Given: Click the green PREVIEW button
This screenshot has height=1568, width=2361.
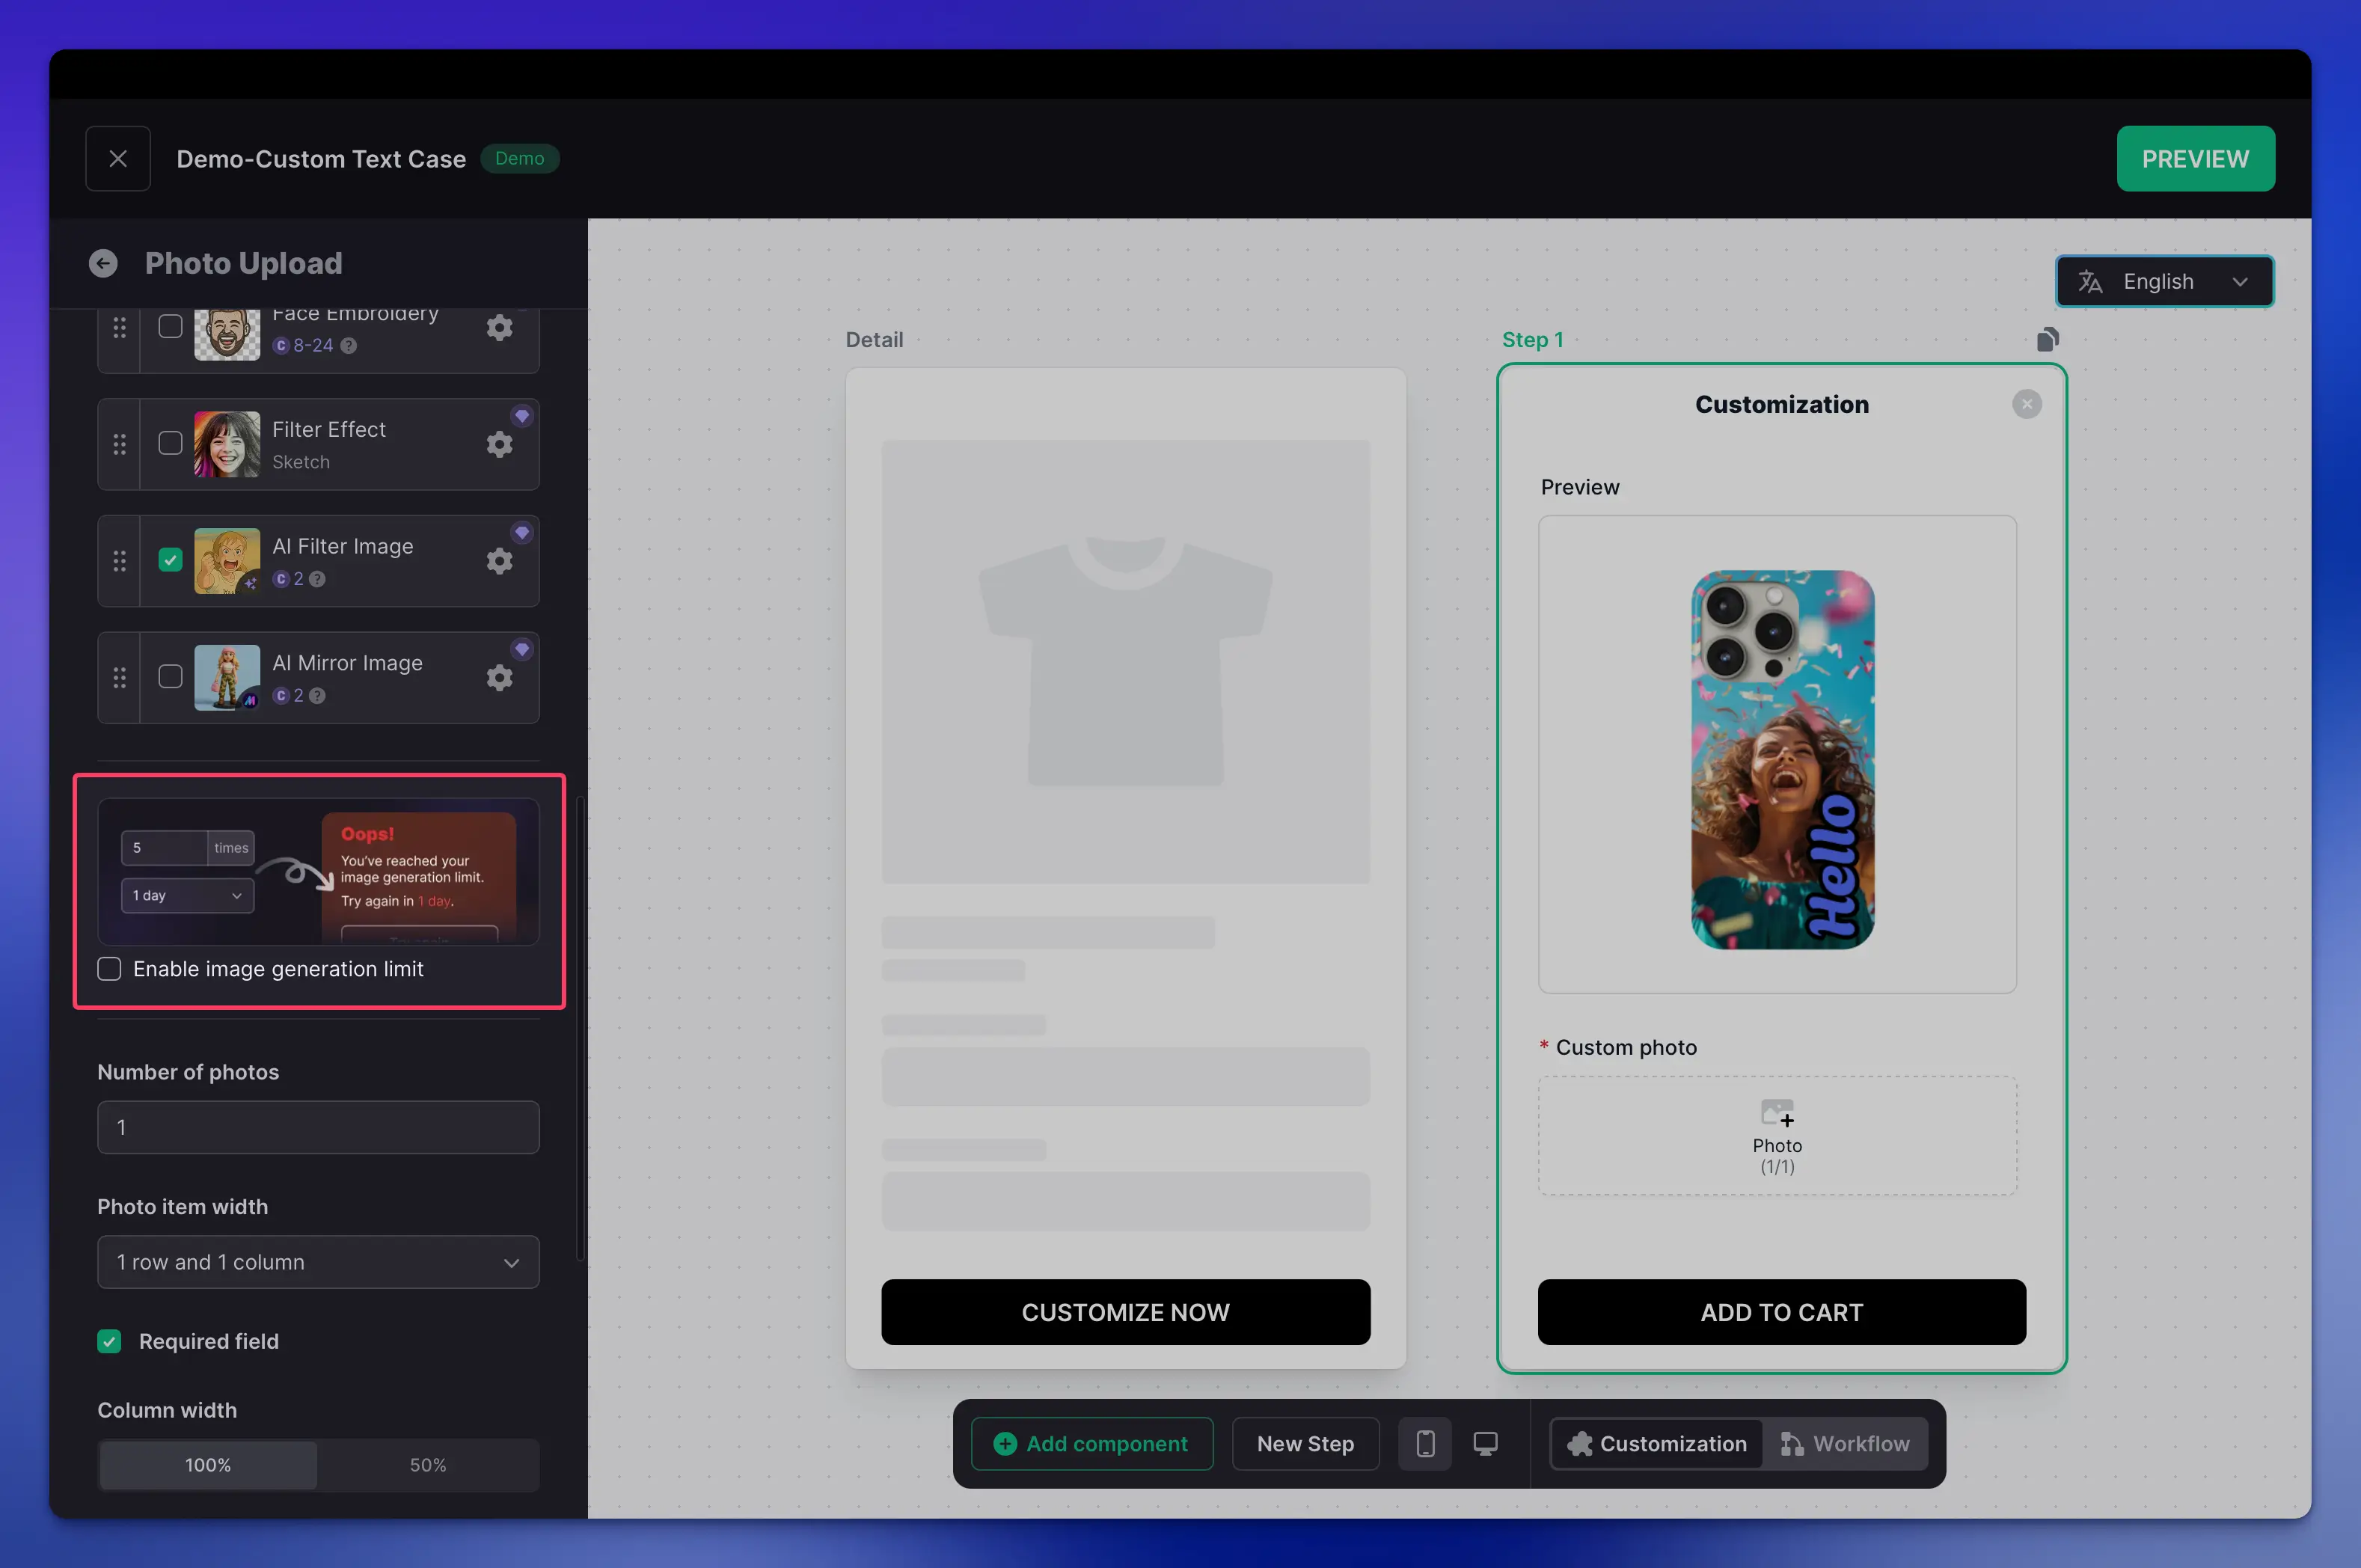Looking at the screenshot, I should pyautogui.click(x=2194, y=159).
